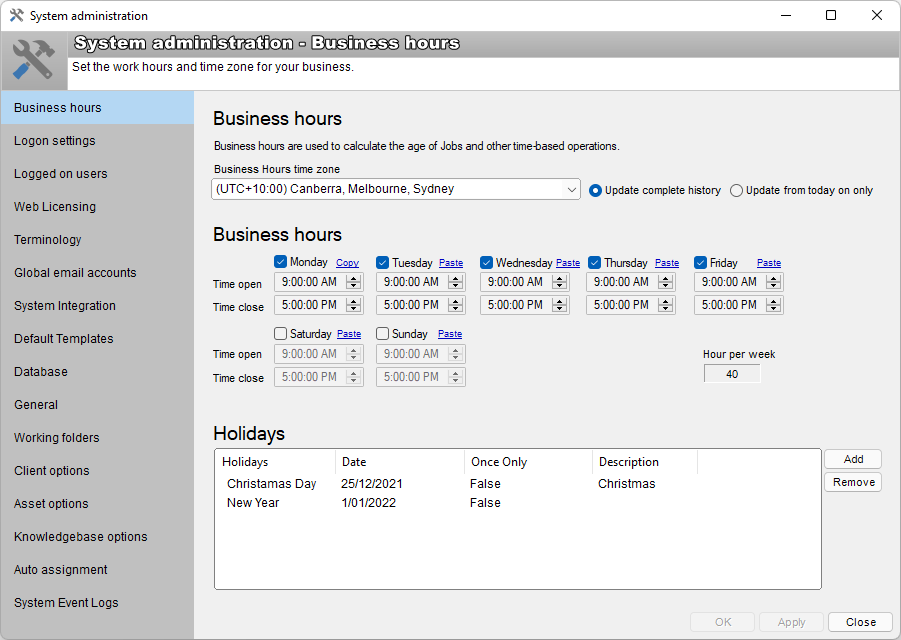901x640 pixels.
Task: Select Working folders in sidebar
Action: point(97,438)
